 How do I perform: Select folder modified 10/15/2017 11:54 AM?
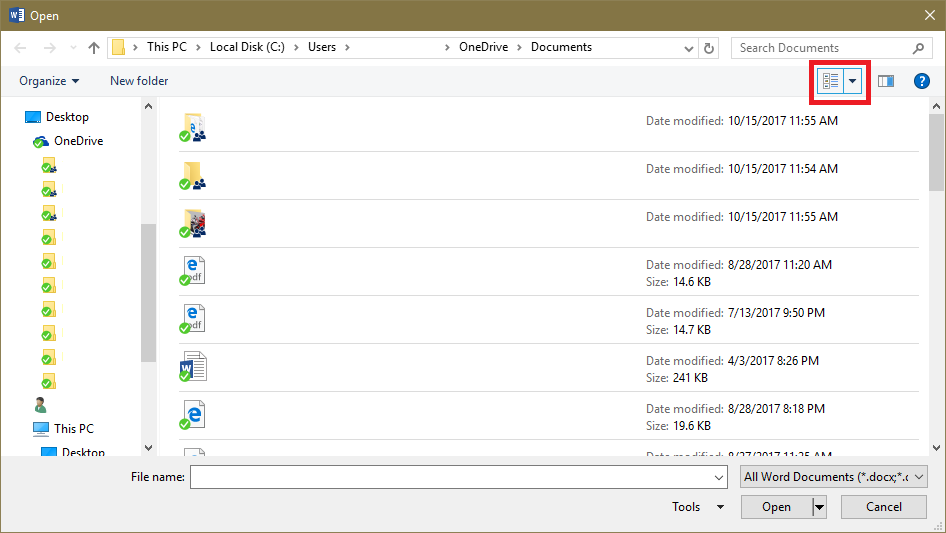pos(548,176)
